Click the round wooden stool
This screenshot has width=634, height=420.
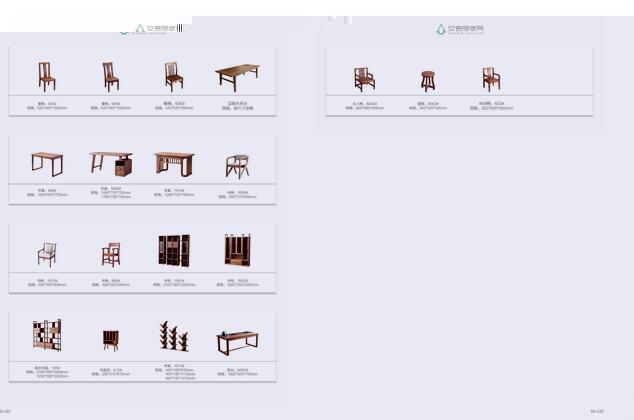(x=428, y=80)
